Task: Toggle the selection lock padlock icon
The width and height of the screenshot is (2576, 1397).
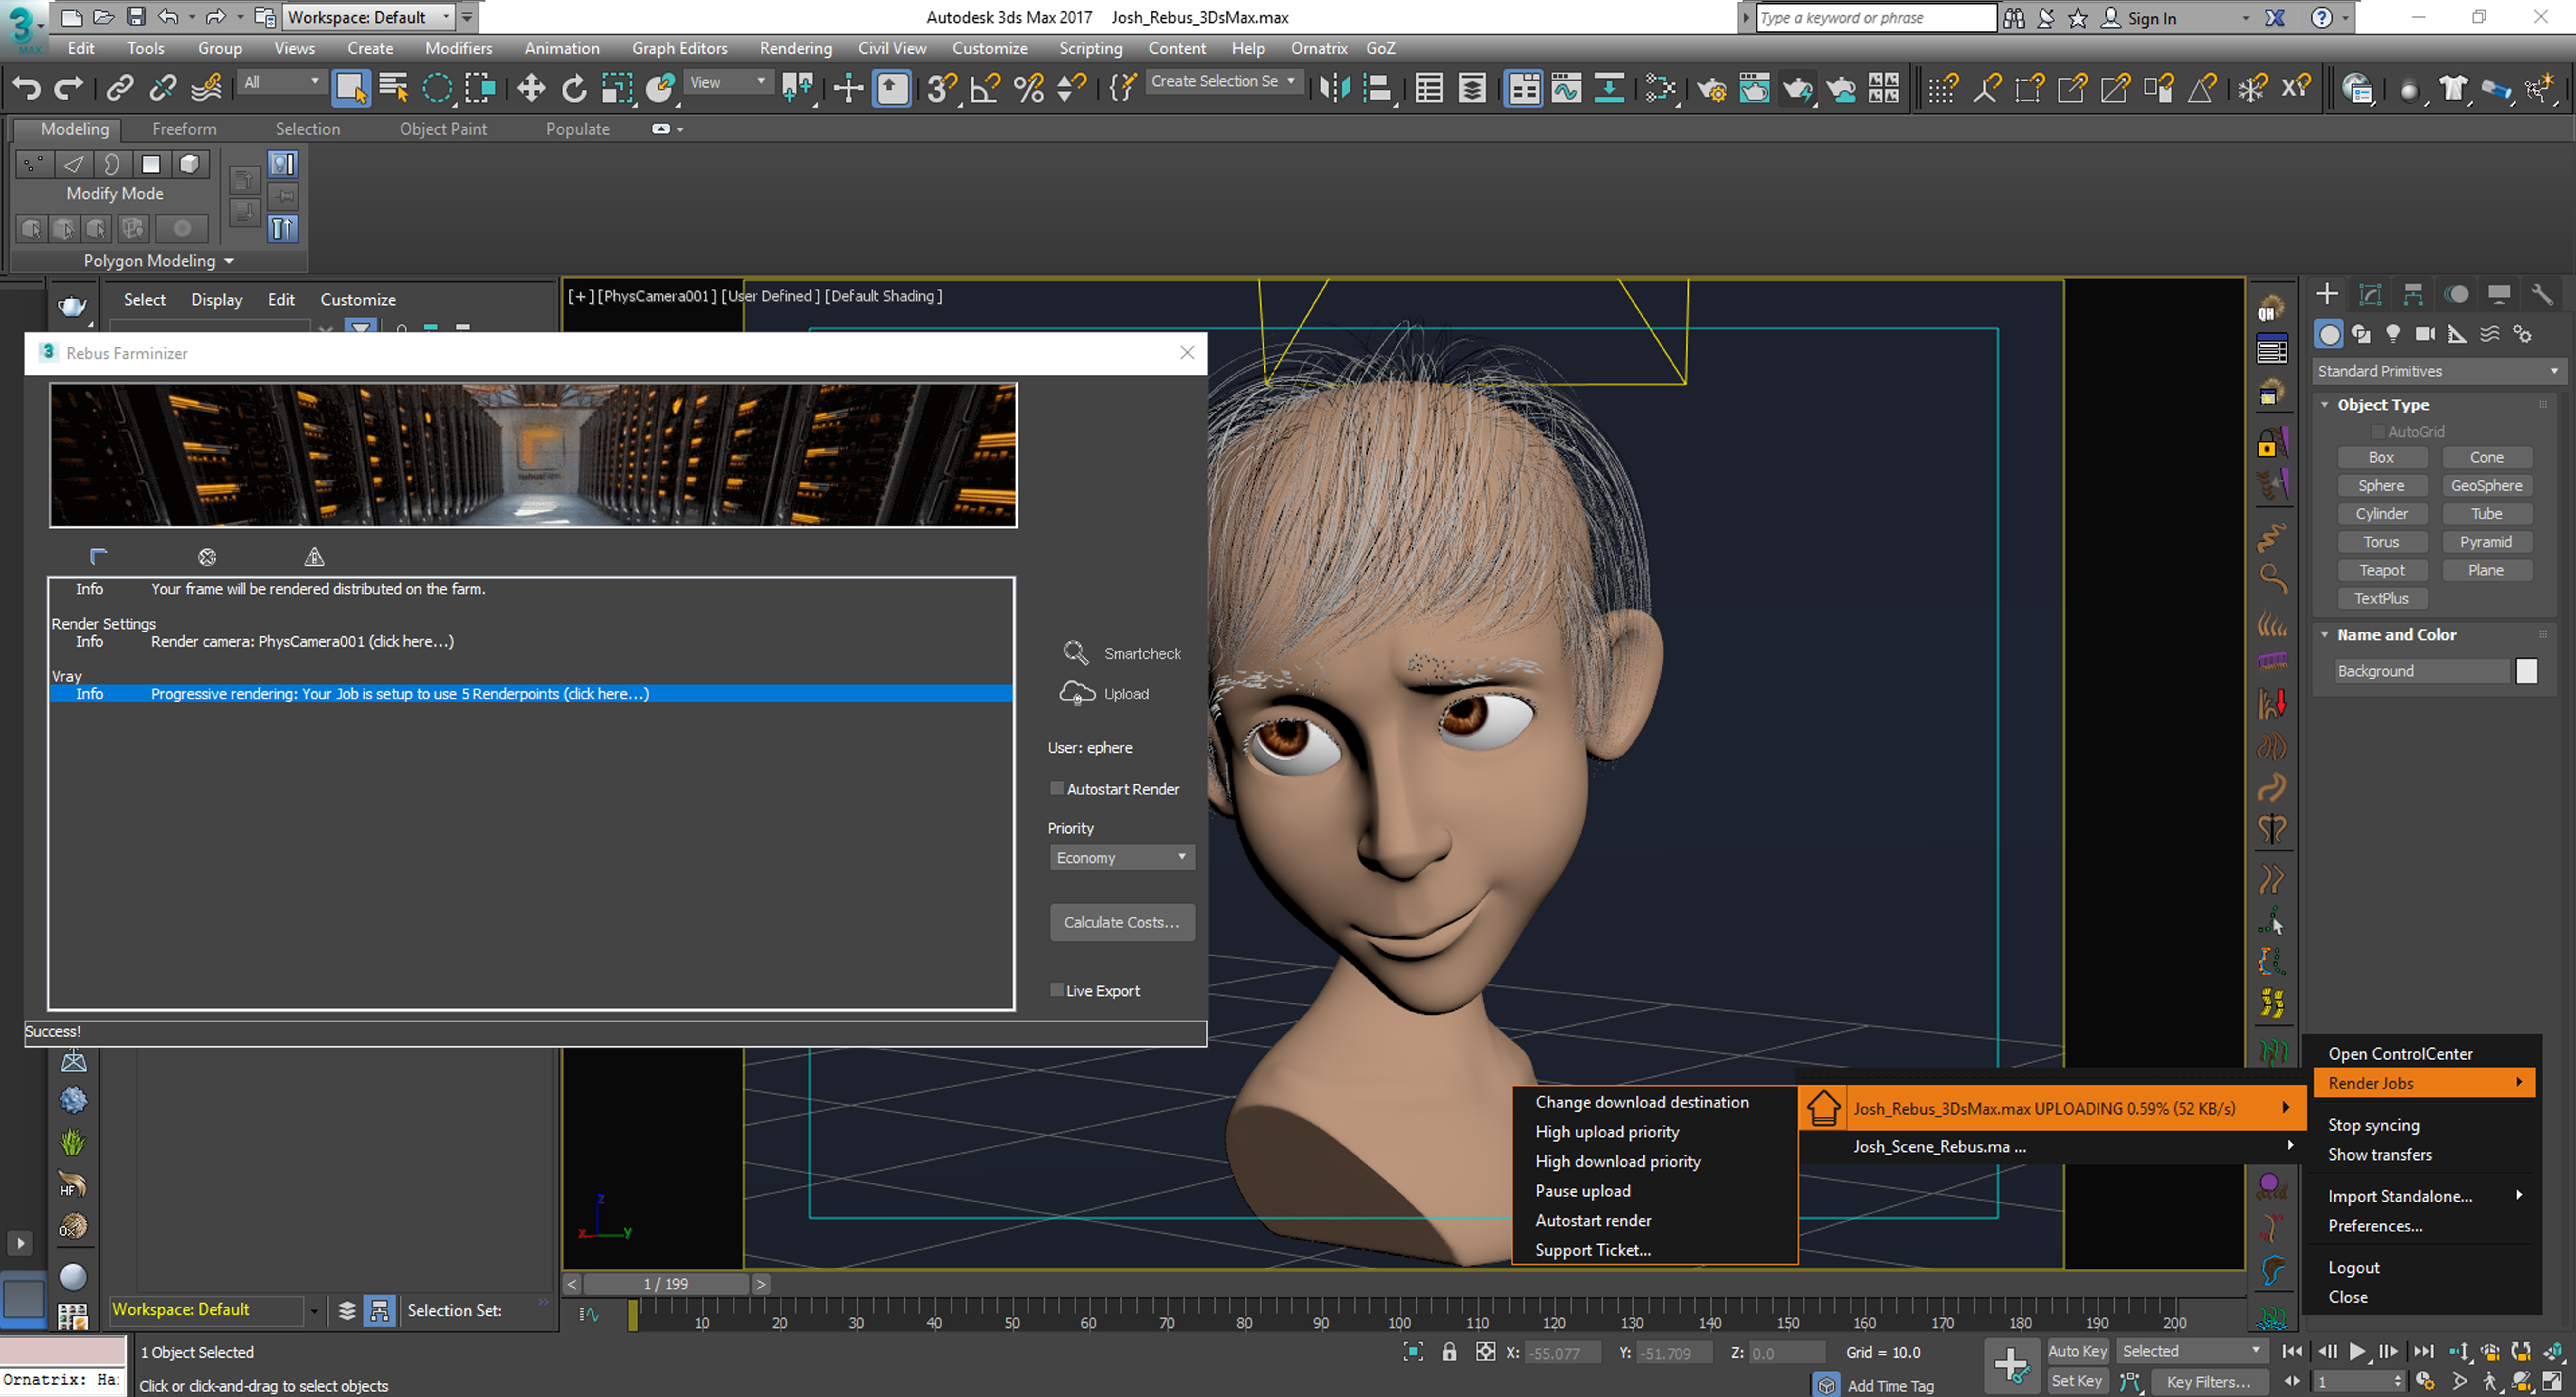Action: tap(1449, 1352)
